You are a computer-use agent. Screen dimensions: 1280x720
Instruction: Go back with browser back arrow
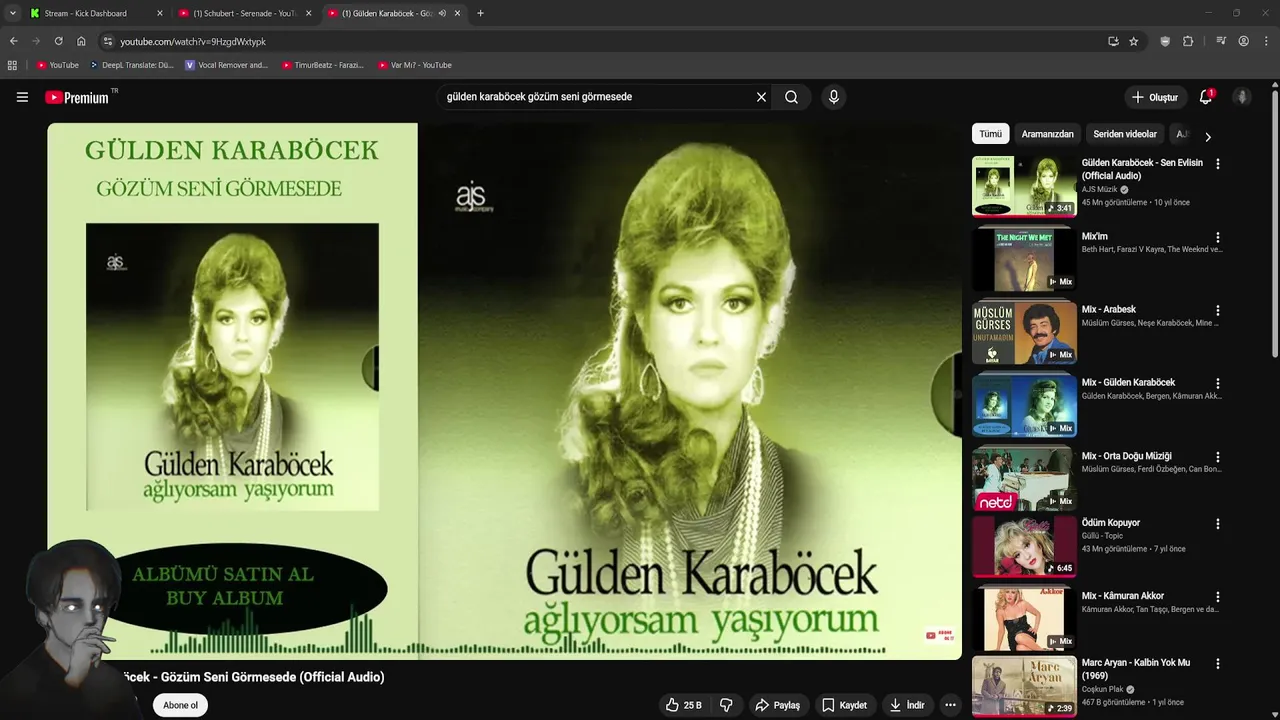(x=13, y=41)
